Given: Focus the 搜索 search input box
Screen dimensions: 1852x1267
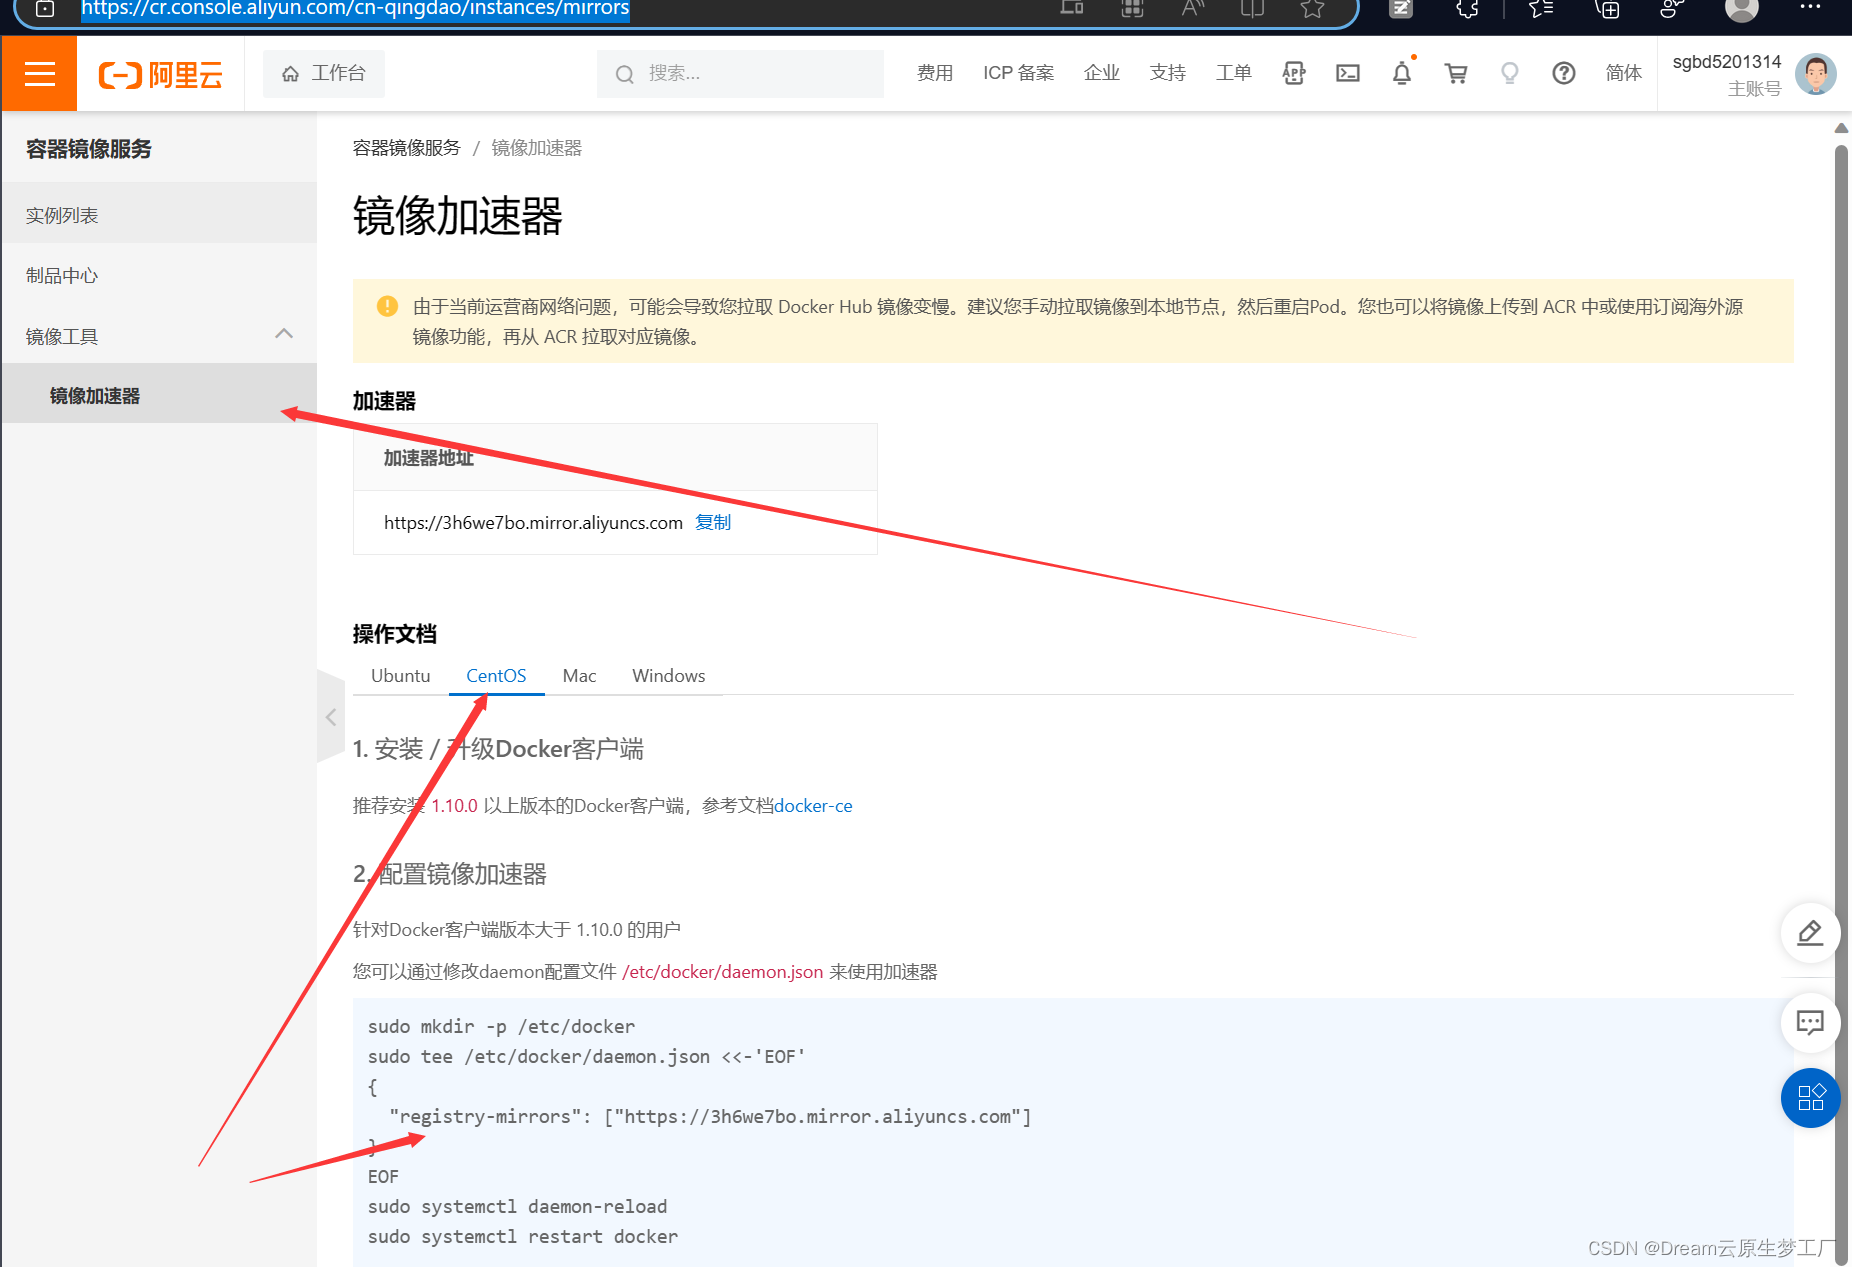Looking at the screenshot, I should pos(740,73).
